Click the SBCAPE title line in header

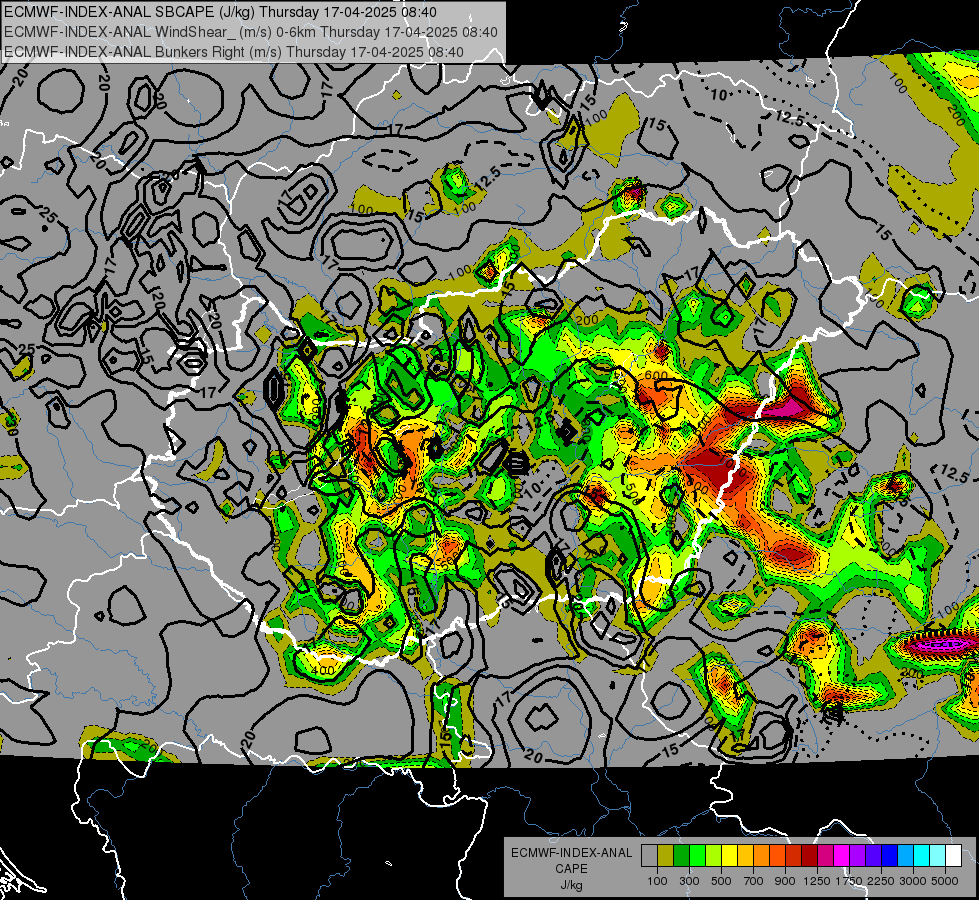tap(220, 12)
